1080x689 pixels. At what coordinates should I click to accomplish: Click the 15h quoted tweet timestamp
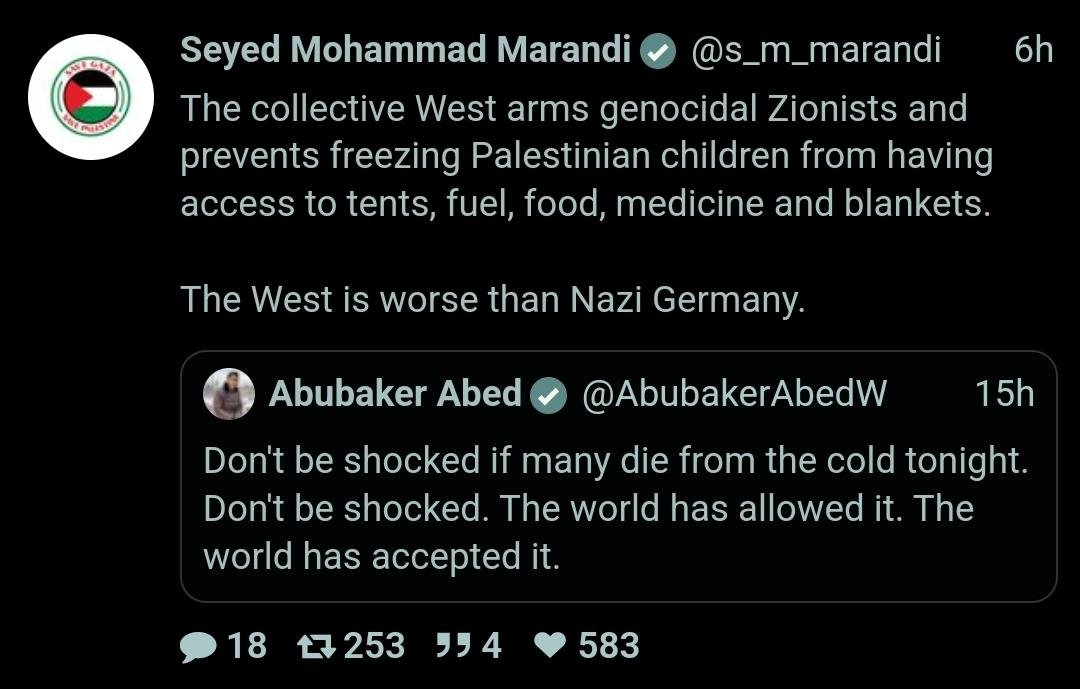(x=1004, y=394)
